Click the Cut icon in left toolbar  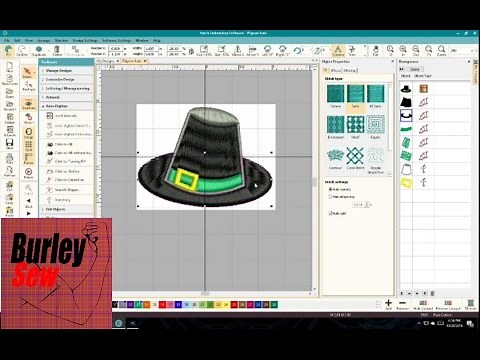click(x=9, y=186)
